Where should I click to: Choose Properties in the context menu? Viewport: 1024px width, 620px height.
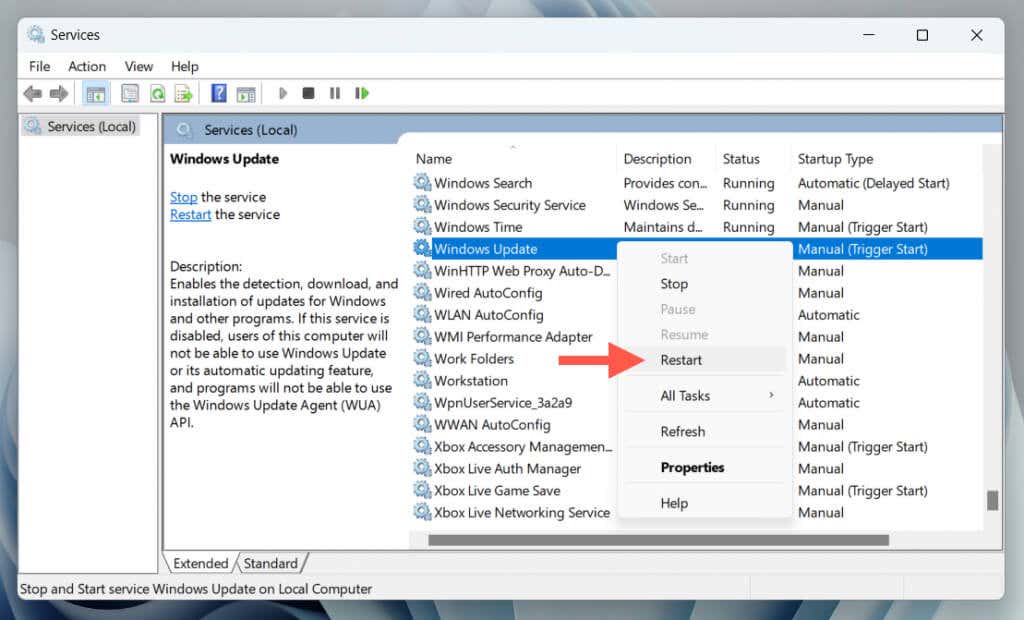(x=705, y=468)
